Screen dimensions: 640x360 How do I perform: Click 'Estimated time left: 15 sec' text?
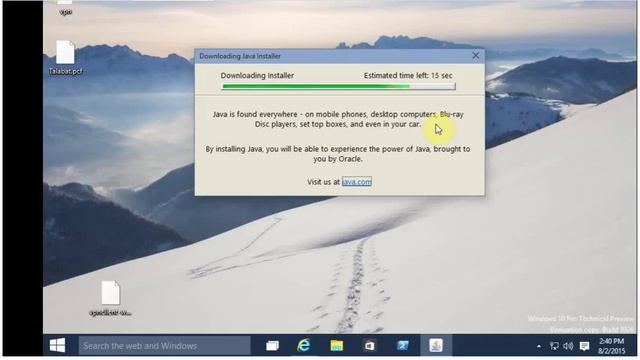[x=408, y=76]
